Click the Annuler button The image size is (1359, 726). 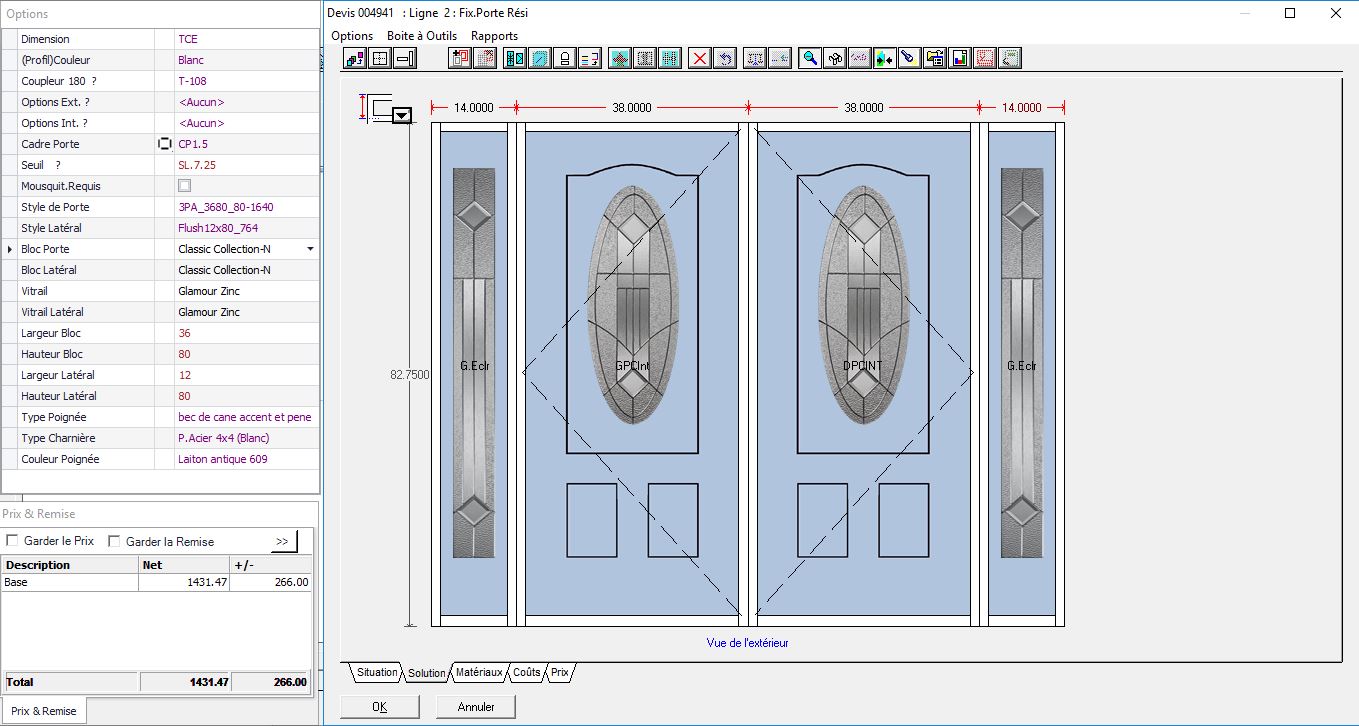476,707
